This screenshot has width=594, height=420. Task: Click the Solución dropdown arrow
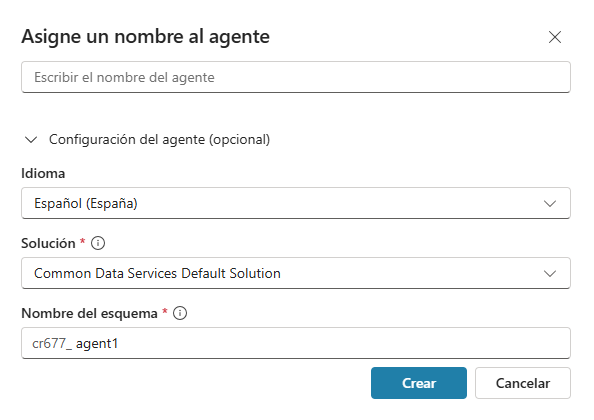(x=550, y=273)
